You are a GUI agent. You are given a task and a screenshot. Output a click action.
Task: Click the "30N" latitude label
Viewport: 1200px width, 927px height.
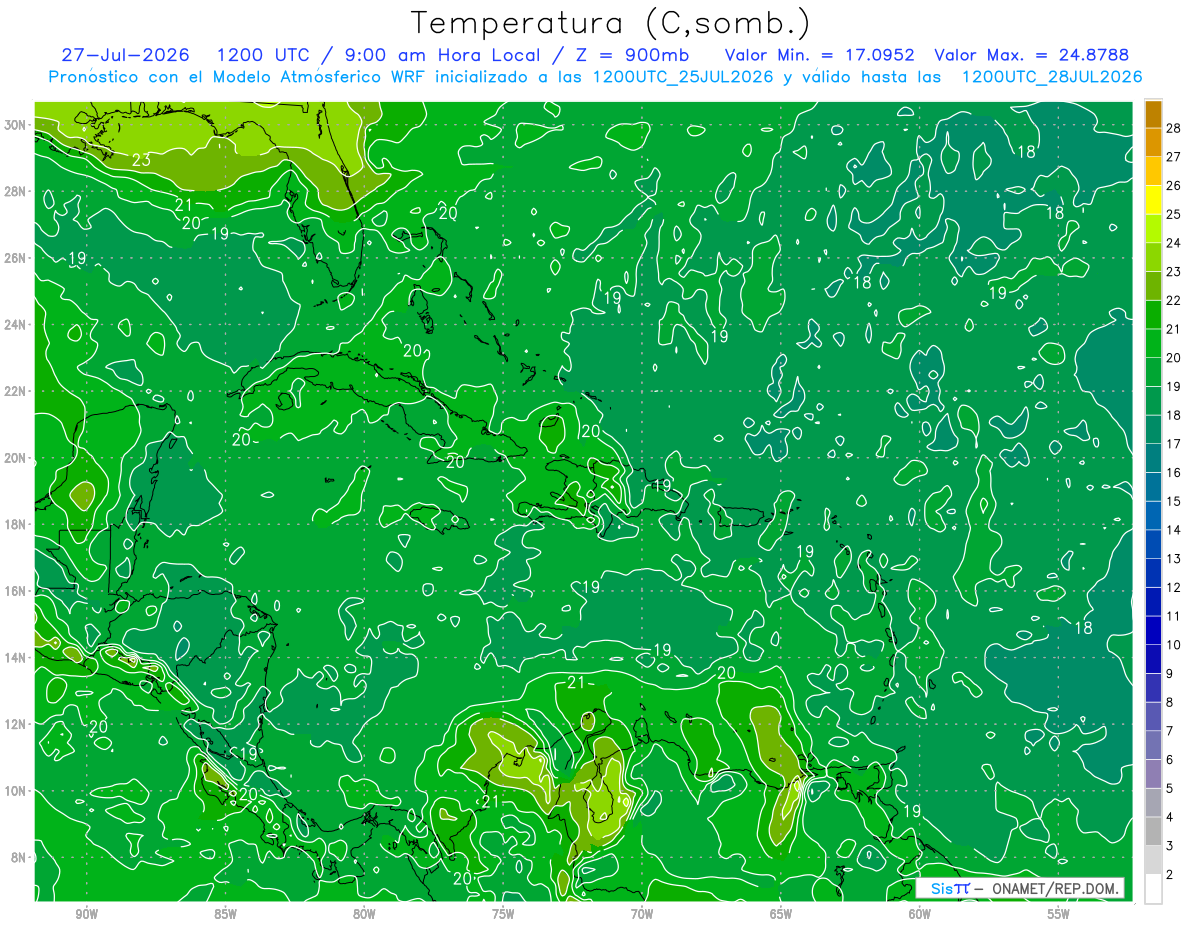15,125
